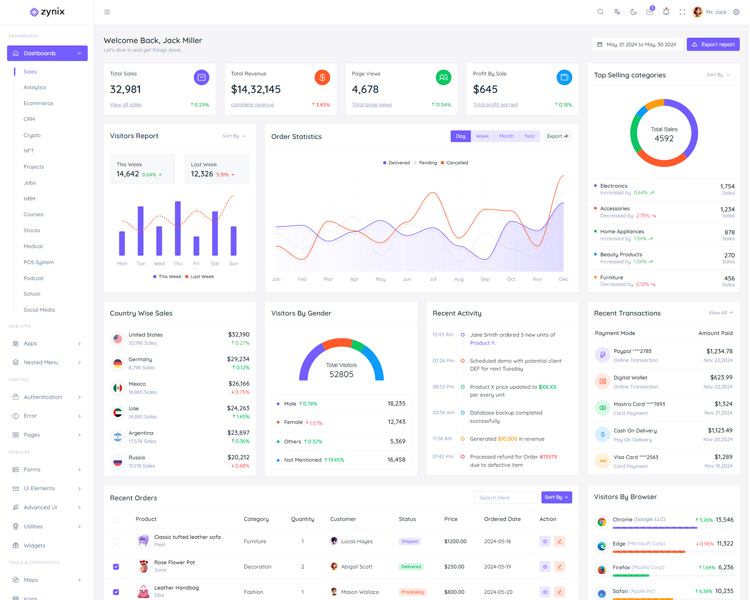Open the search icon in top bar
The width and height of the screenshot is (750, 600).
click(x=600, y=12)
